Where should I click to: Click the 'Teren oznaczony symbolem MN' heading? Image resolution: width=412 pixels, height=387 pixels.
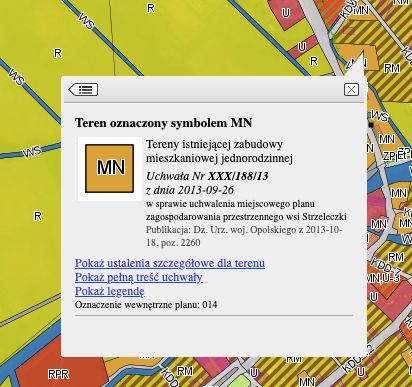(x=164, y=123)
